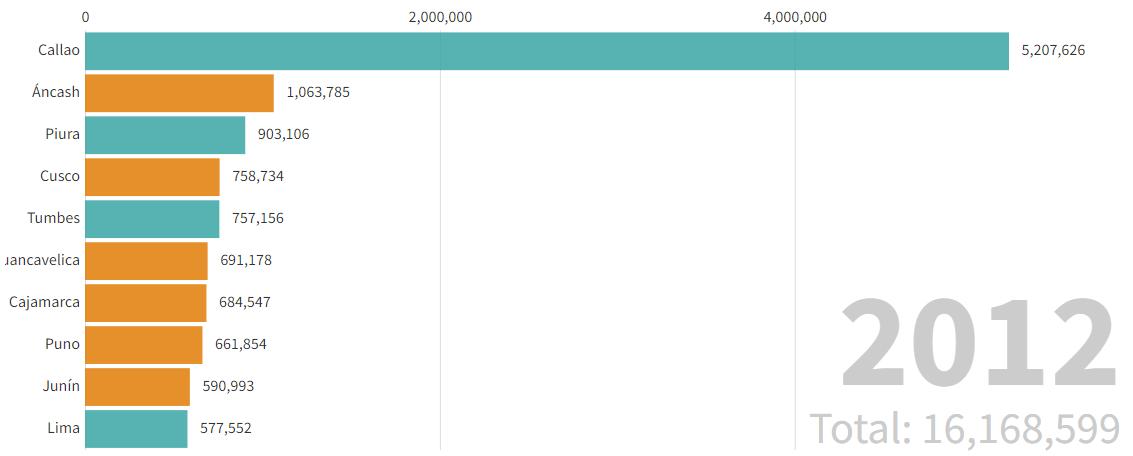Select the orange Cusco bar
This screenshot has height=456, width=1133.
coord(152,176)
